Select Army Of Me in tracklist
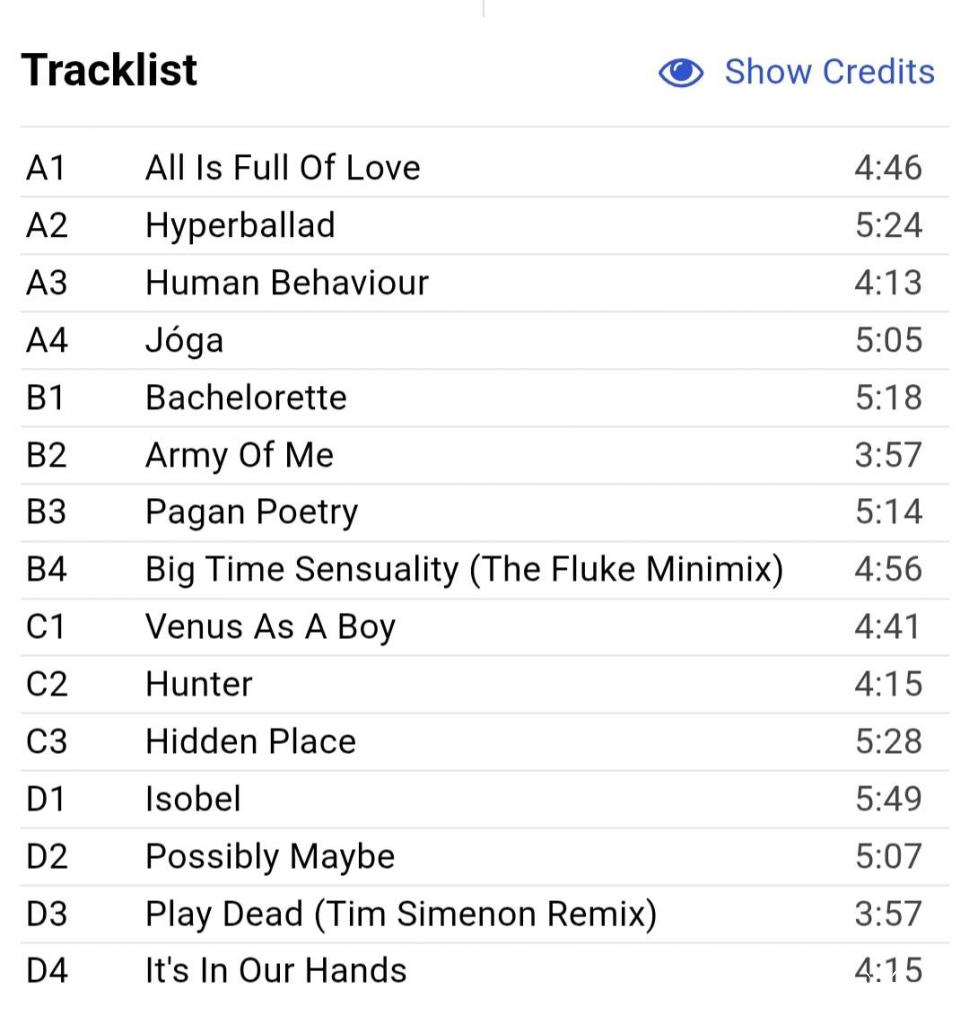The image size is (969, 1024). [x=240, y=455]
